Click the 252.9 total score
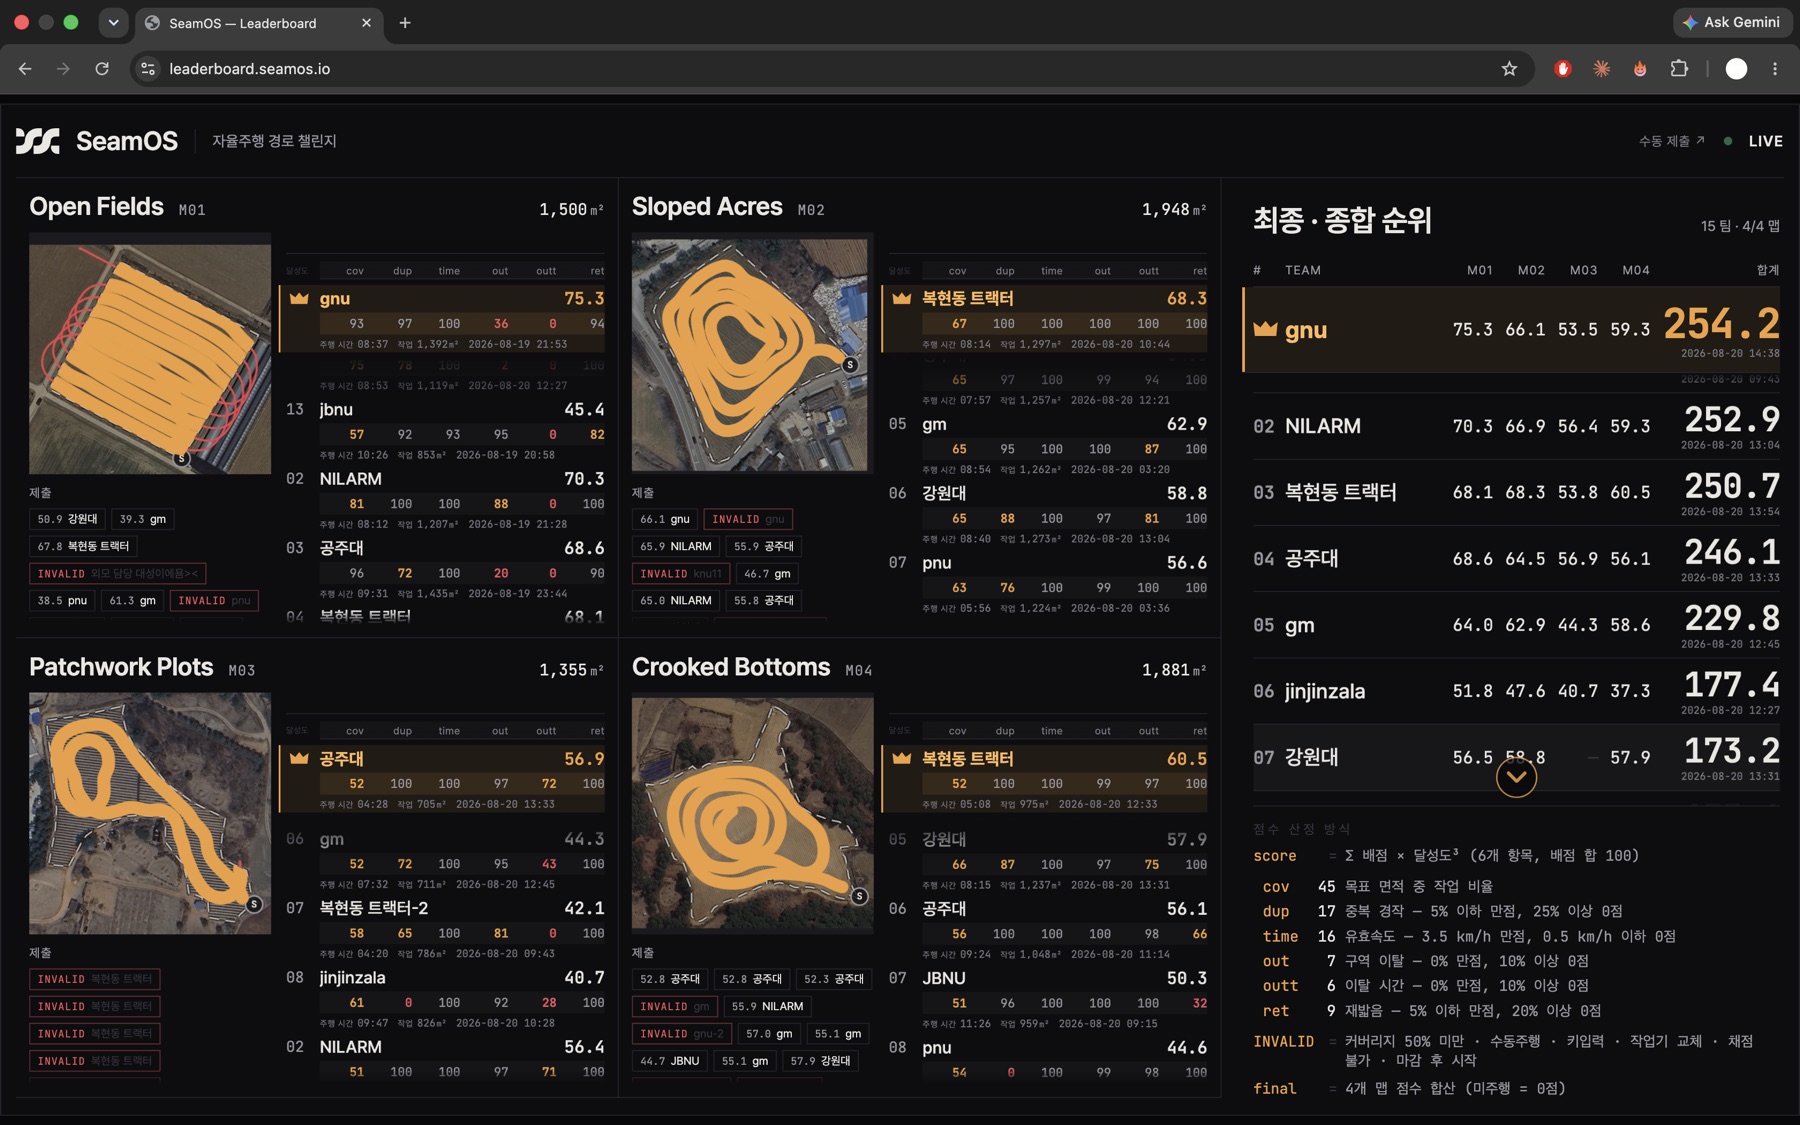1800x1125 pixels. 1732,419
